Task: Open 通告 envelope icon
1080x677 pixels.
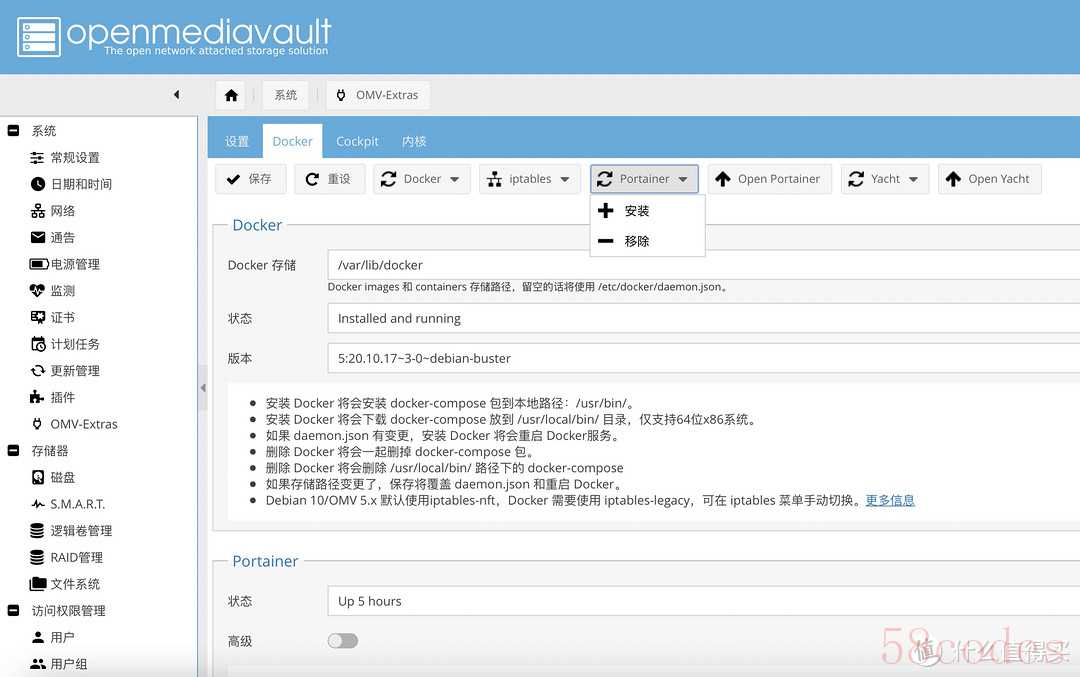Action: [37, 238]
